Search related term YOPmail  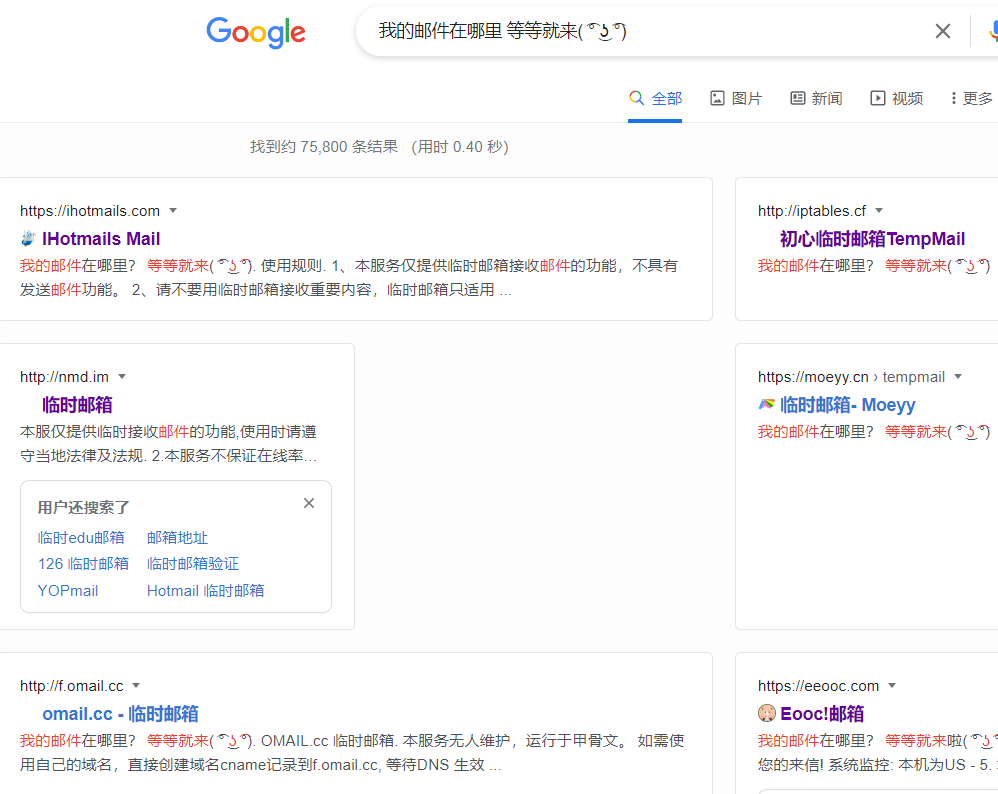pyautogui.click(x=67, y=591)
